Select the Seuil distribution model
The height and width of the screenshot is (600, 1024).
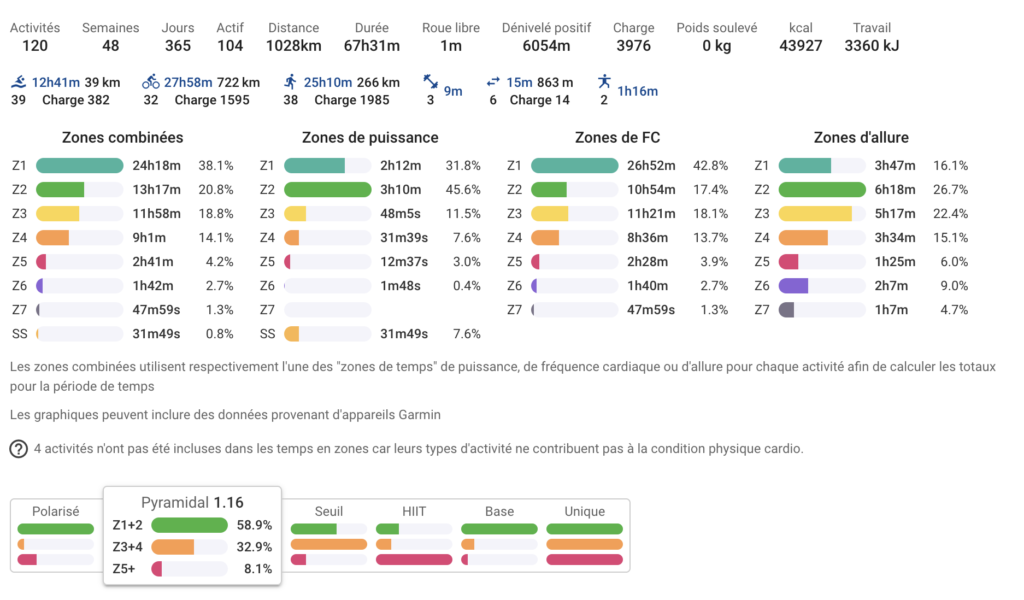(328, 511)
